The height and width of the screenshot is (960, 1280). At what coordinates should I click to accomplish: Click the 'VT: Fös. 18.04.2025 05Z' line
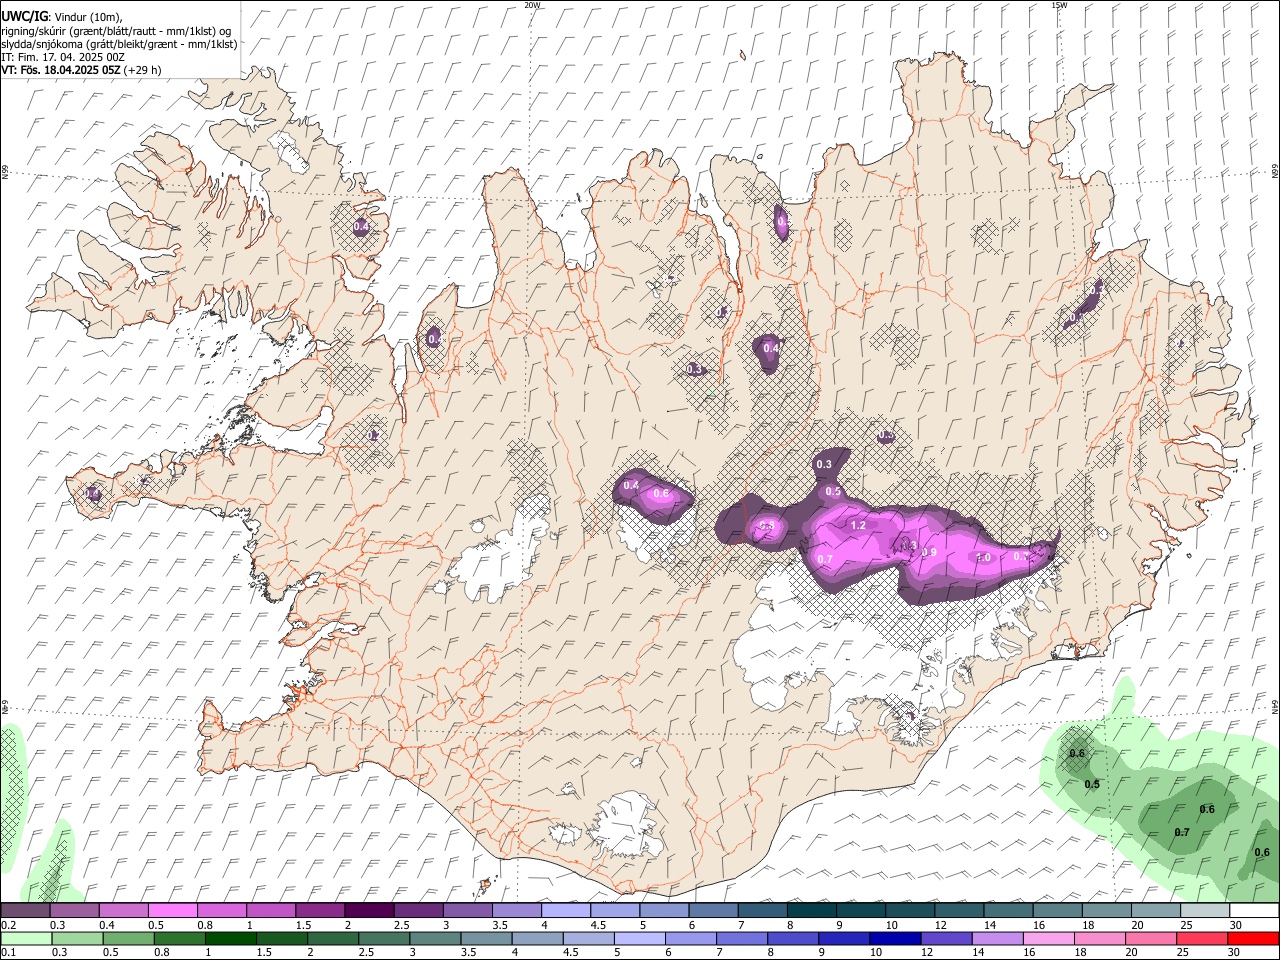[81, 70]
